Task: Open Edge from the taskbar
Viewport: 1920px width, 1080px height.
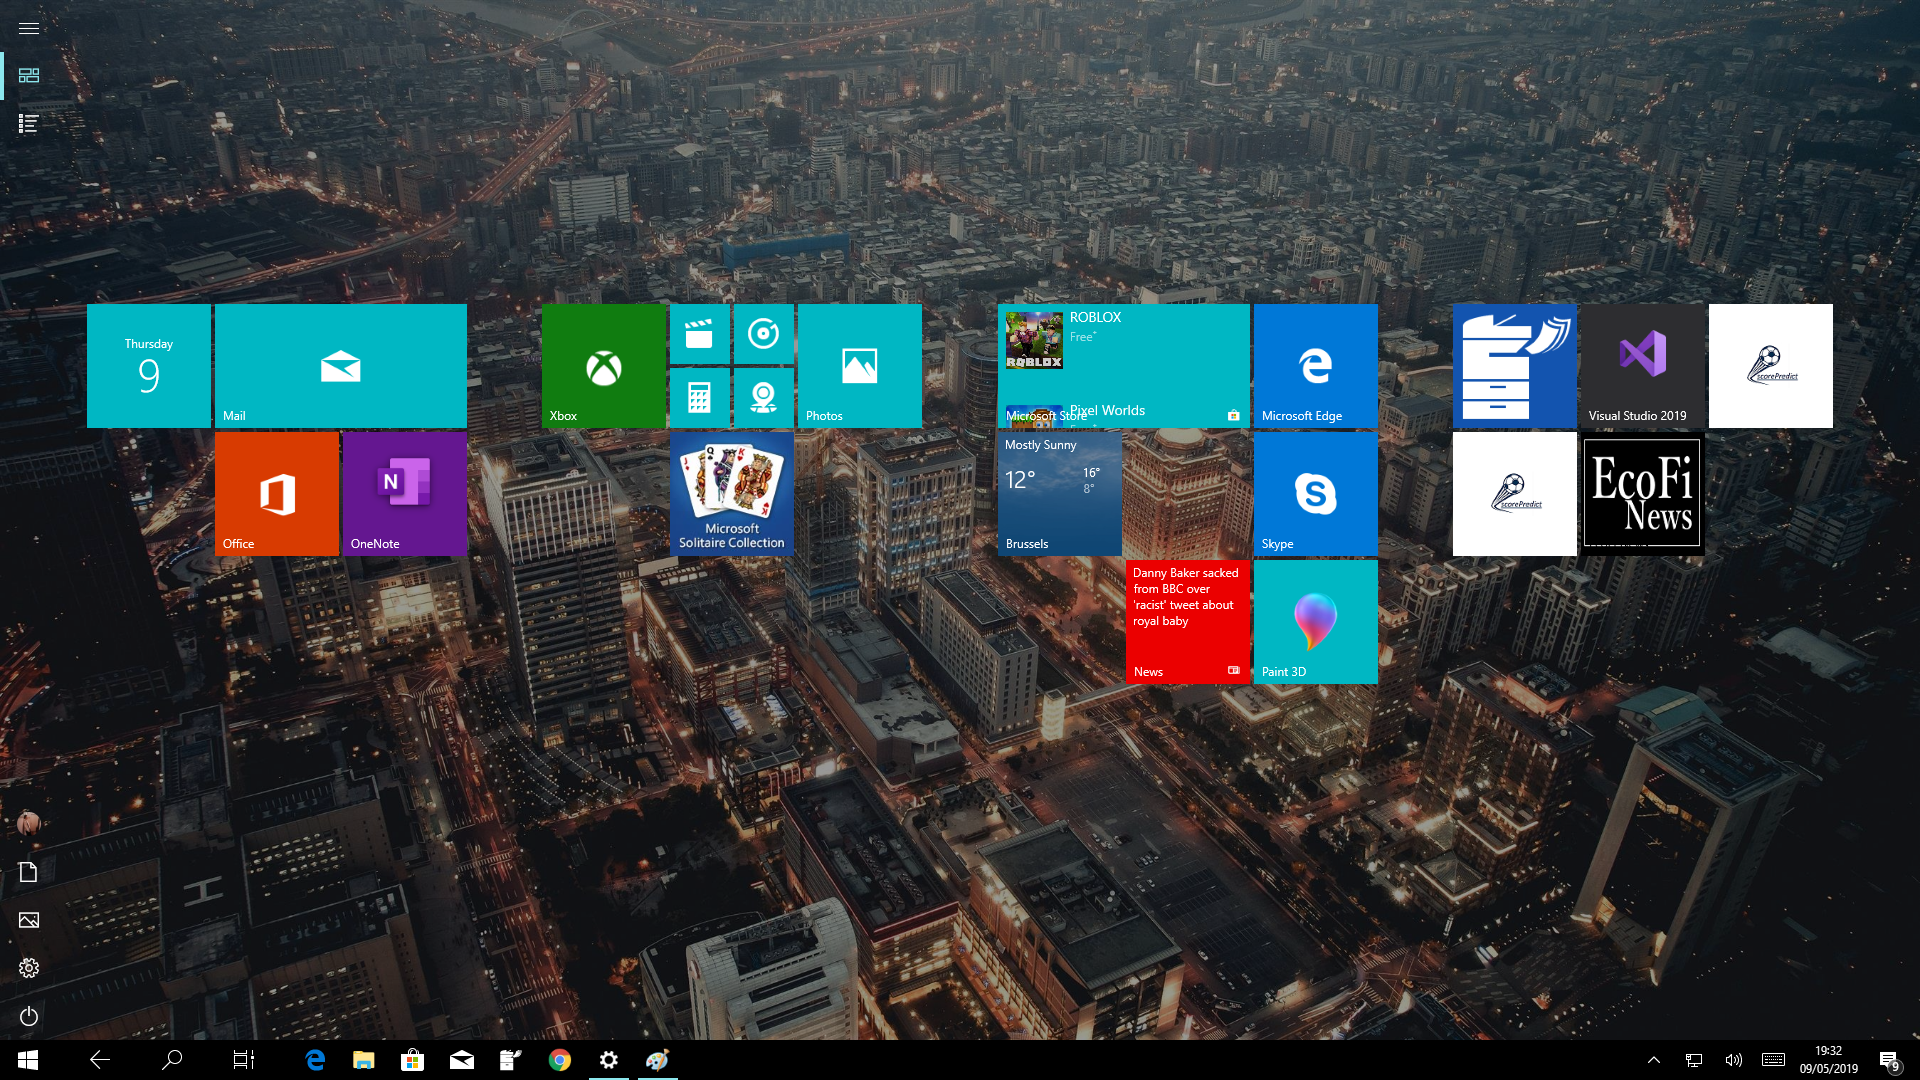Action: (315, 1060)
